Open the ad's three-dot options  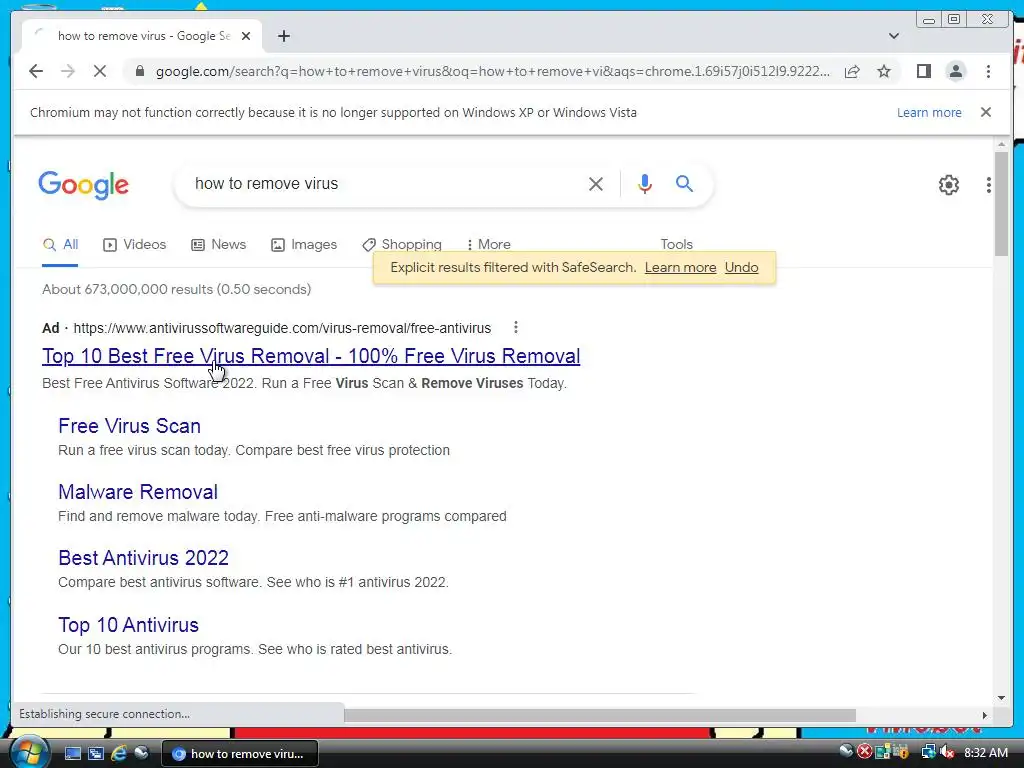click(515, 327)
